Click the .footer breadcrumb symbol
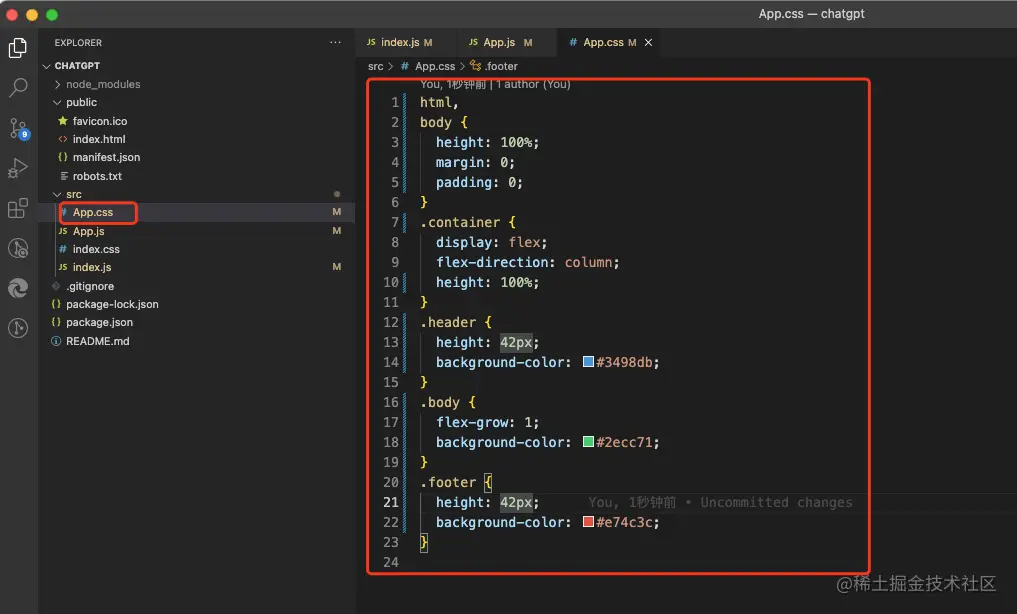Viewport: 1017px width, 614px height. click(x=501, y=66)
